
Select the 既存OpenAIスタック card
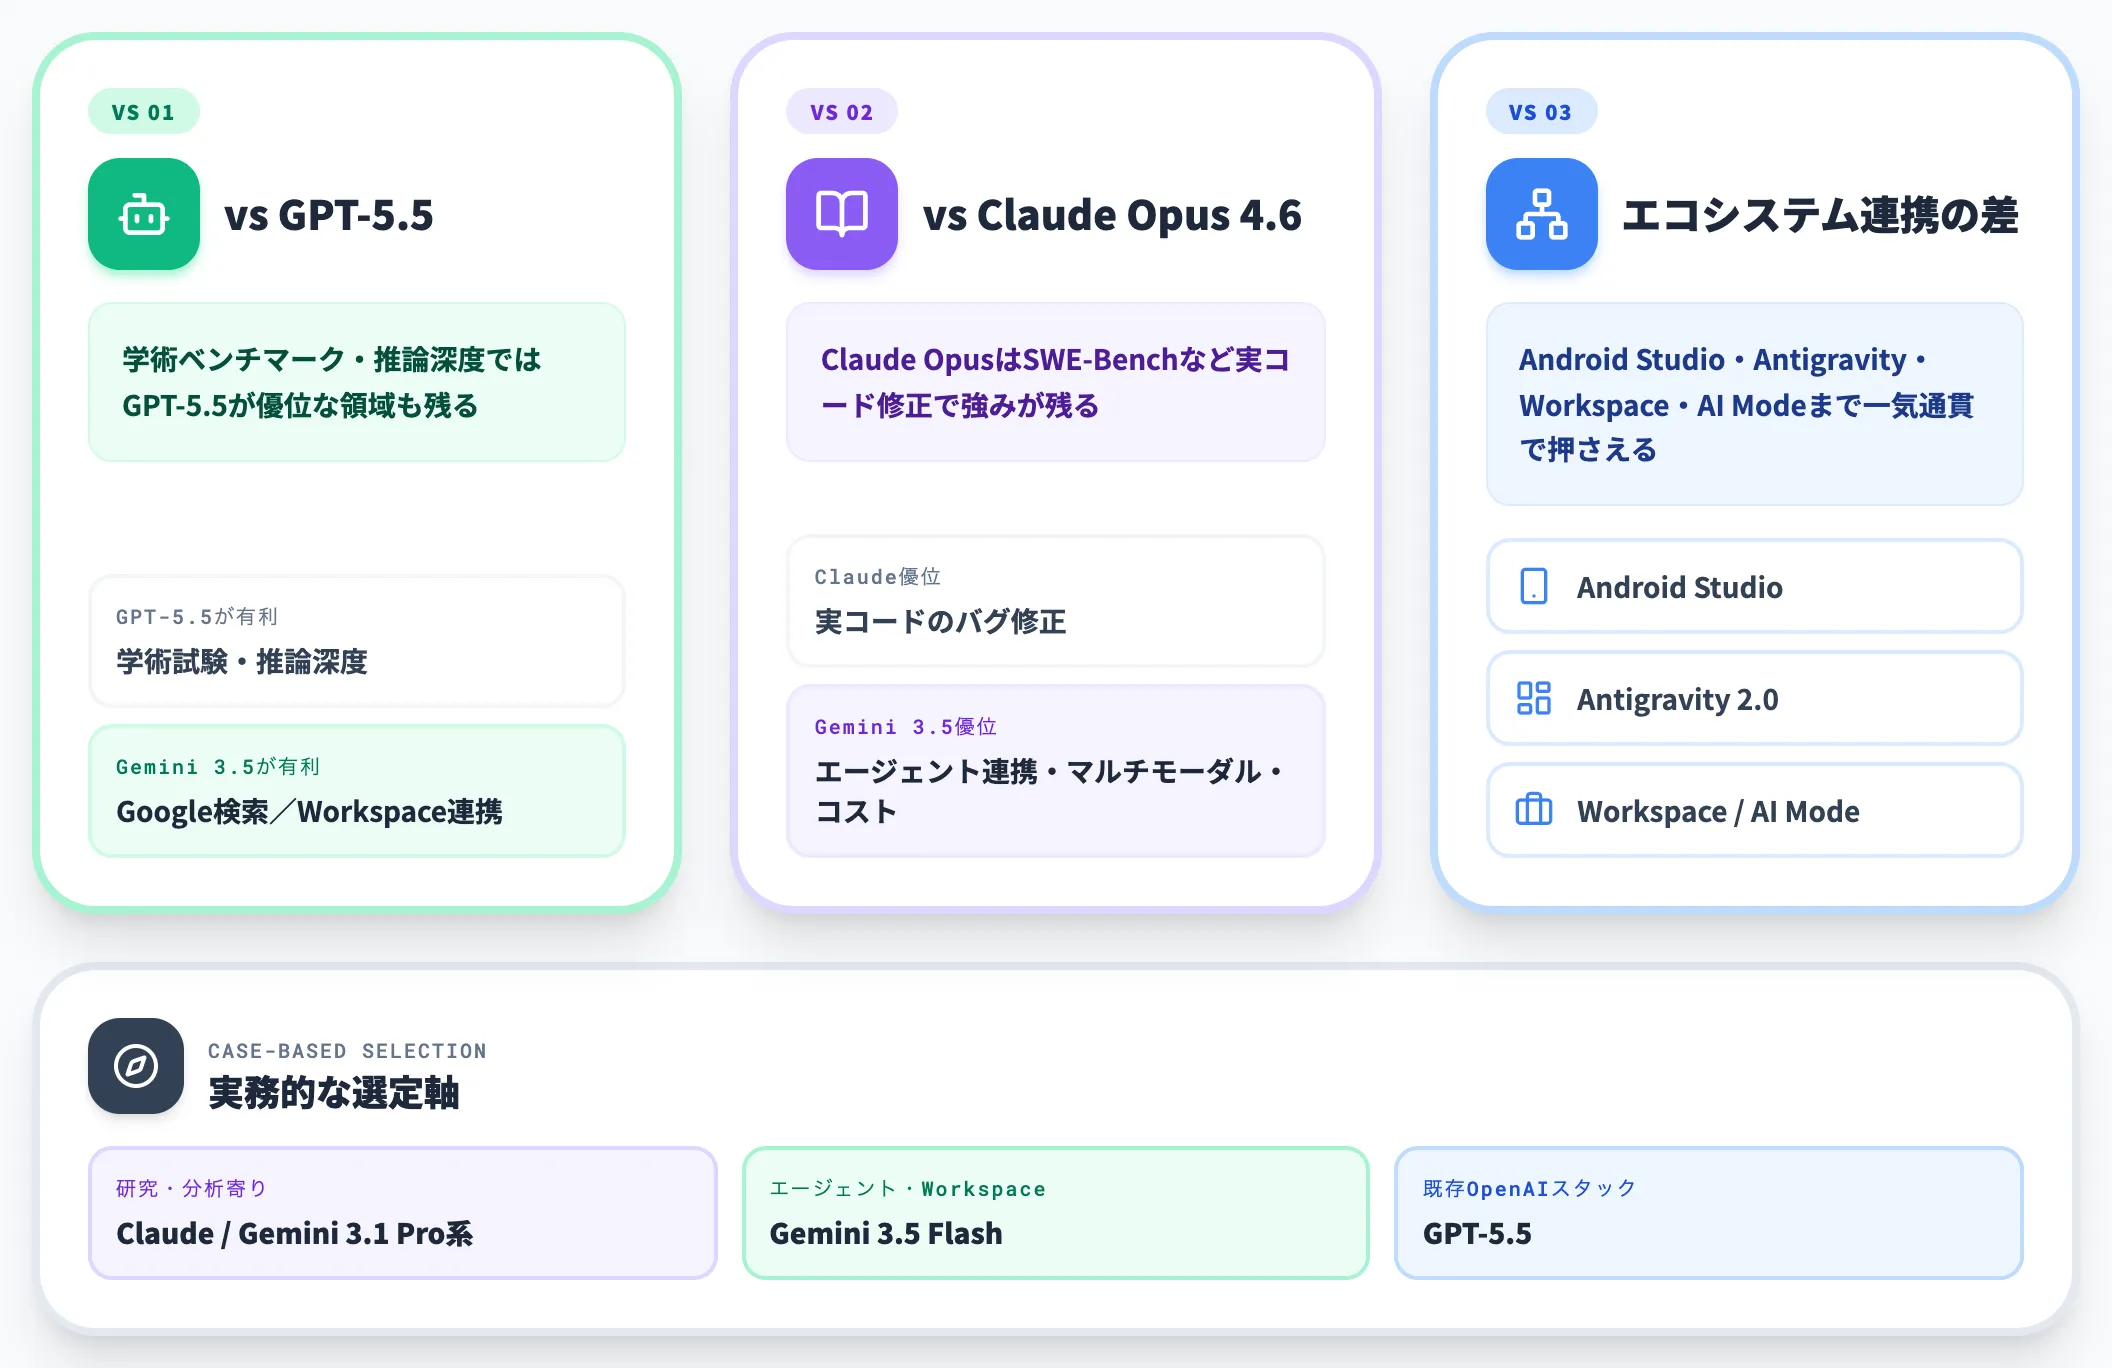pos(1709,1213)
